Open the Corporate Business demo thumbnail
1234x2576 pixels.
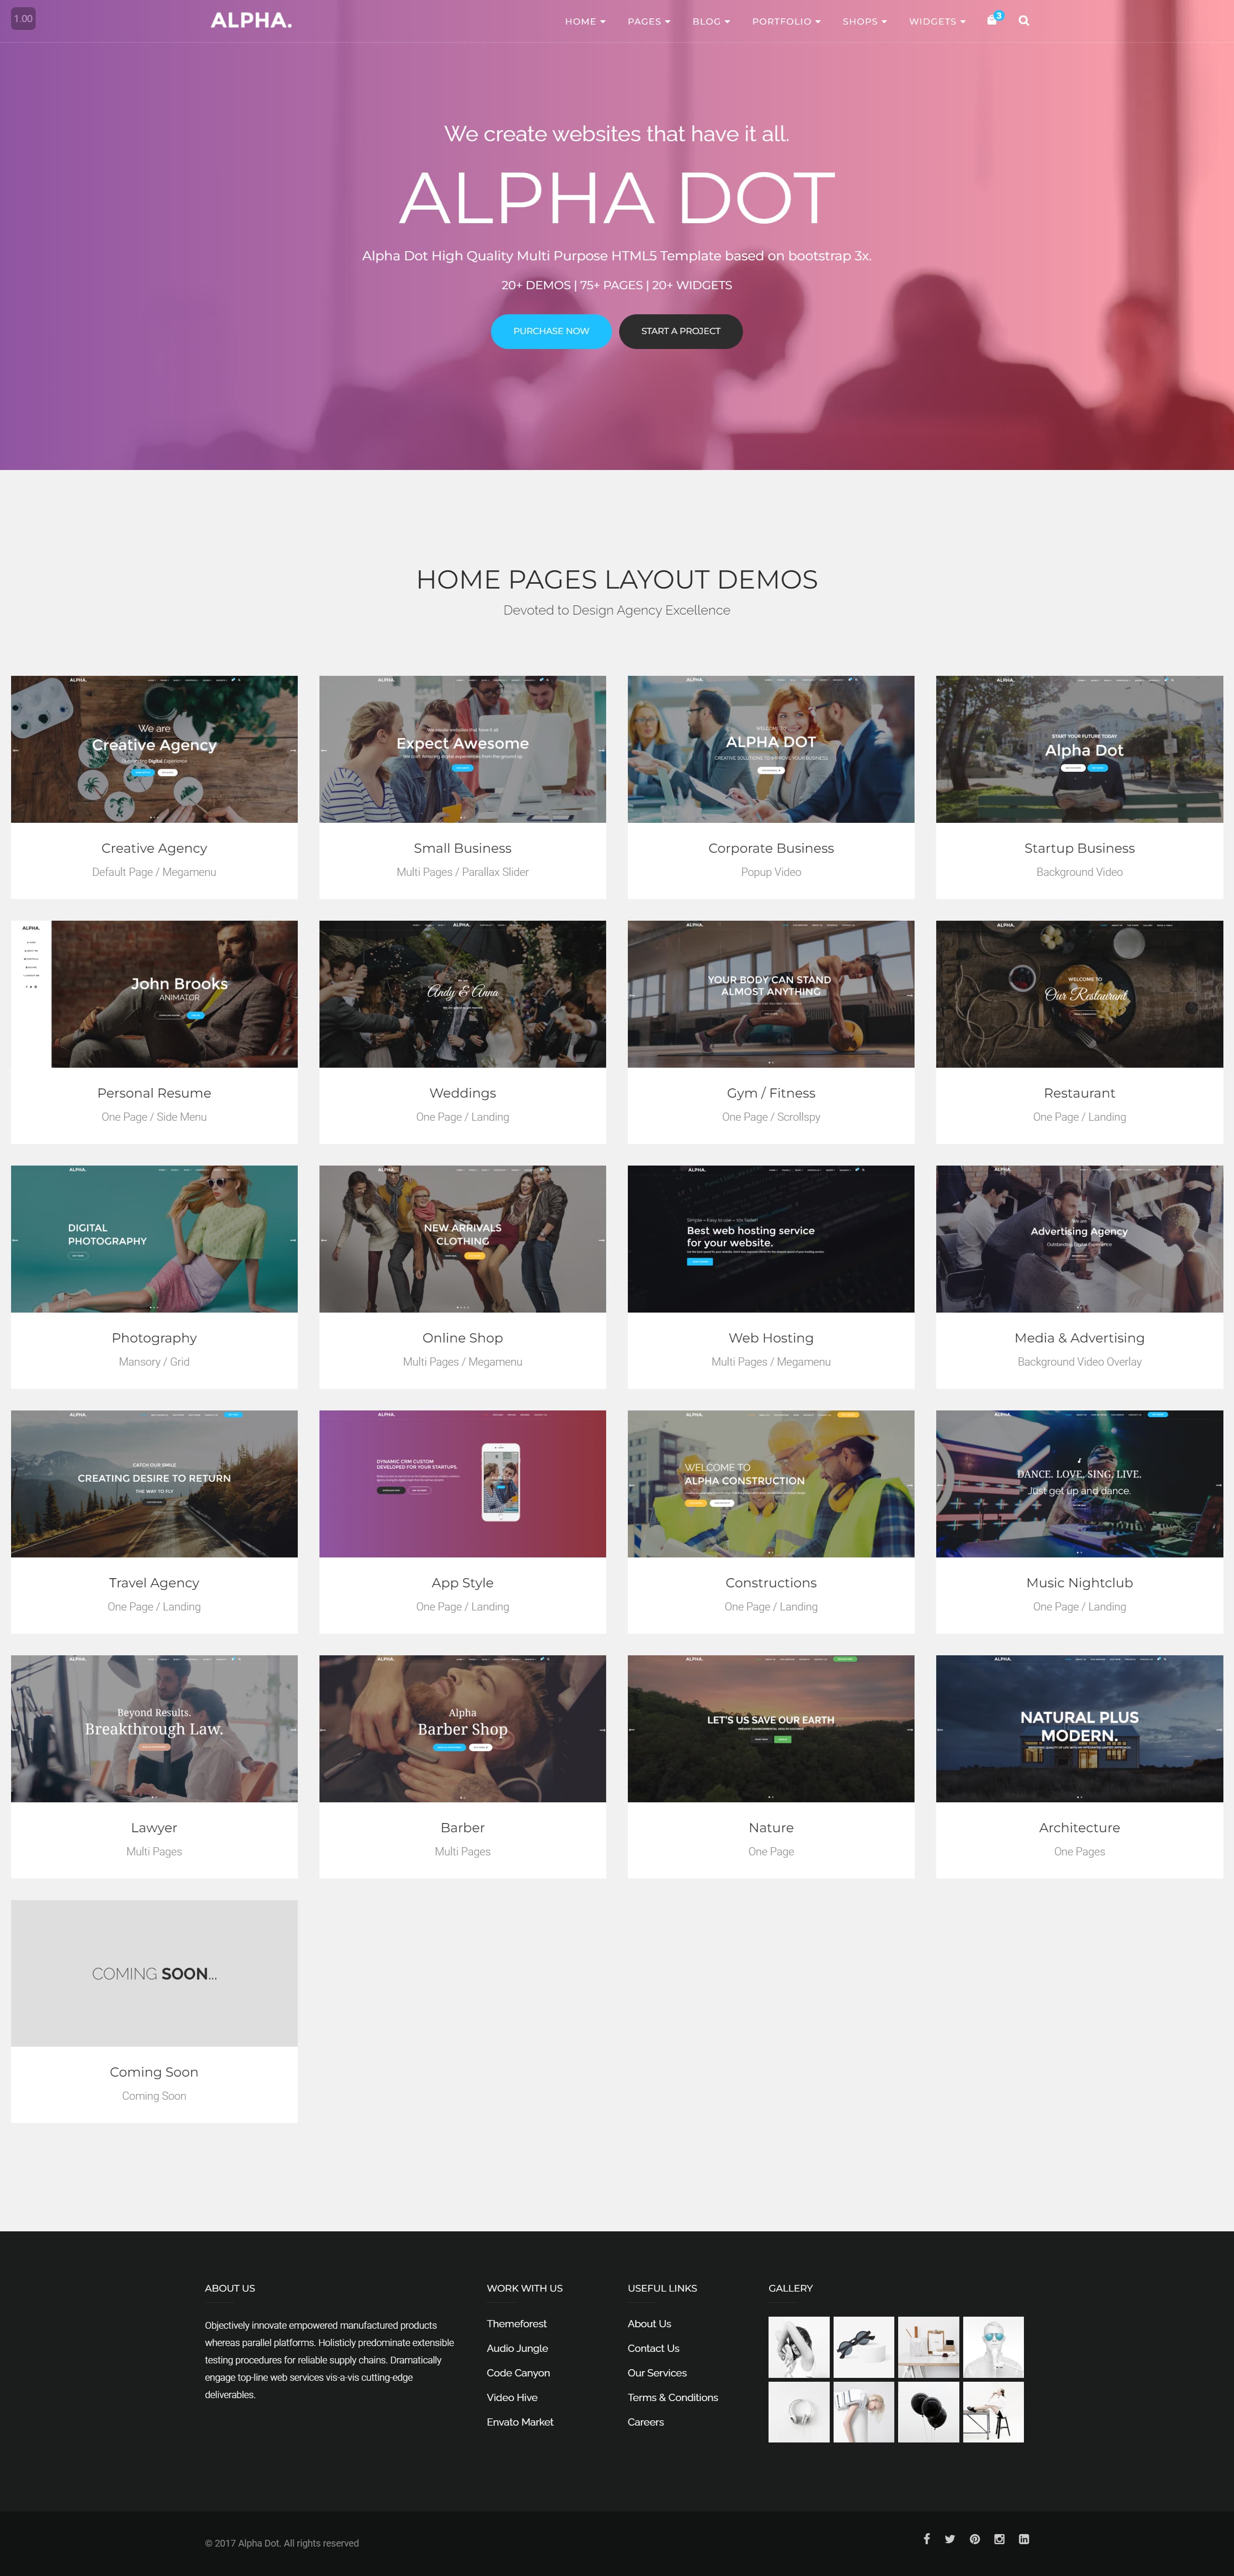[771, 749]
